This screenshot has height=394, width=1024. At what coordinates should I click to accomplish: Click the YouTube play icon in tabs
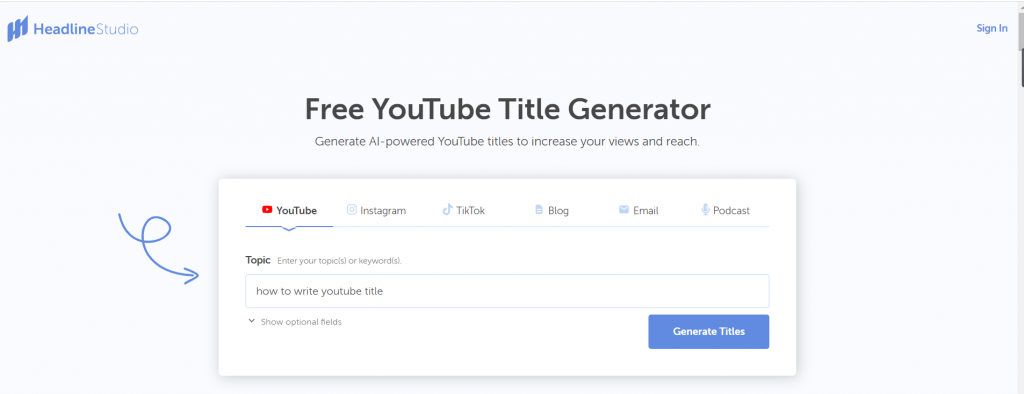coord(267,210)
